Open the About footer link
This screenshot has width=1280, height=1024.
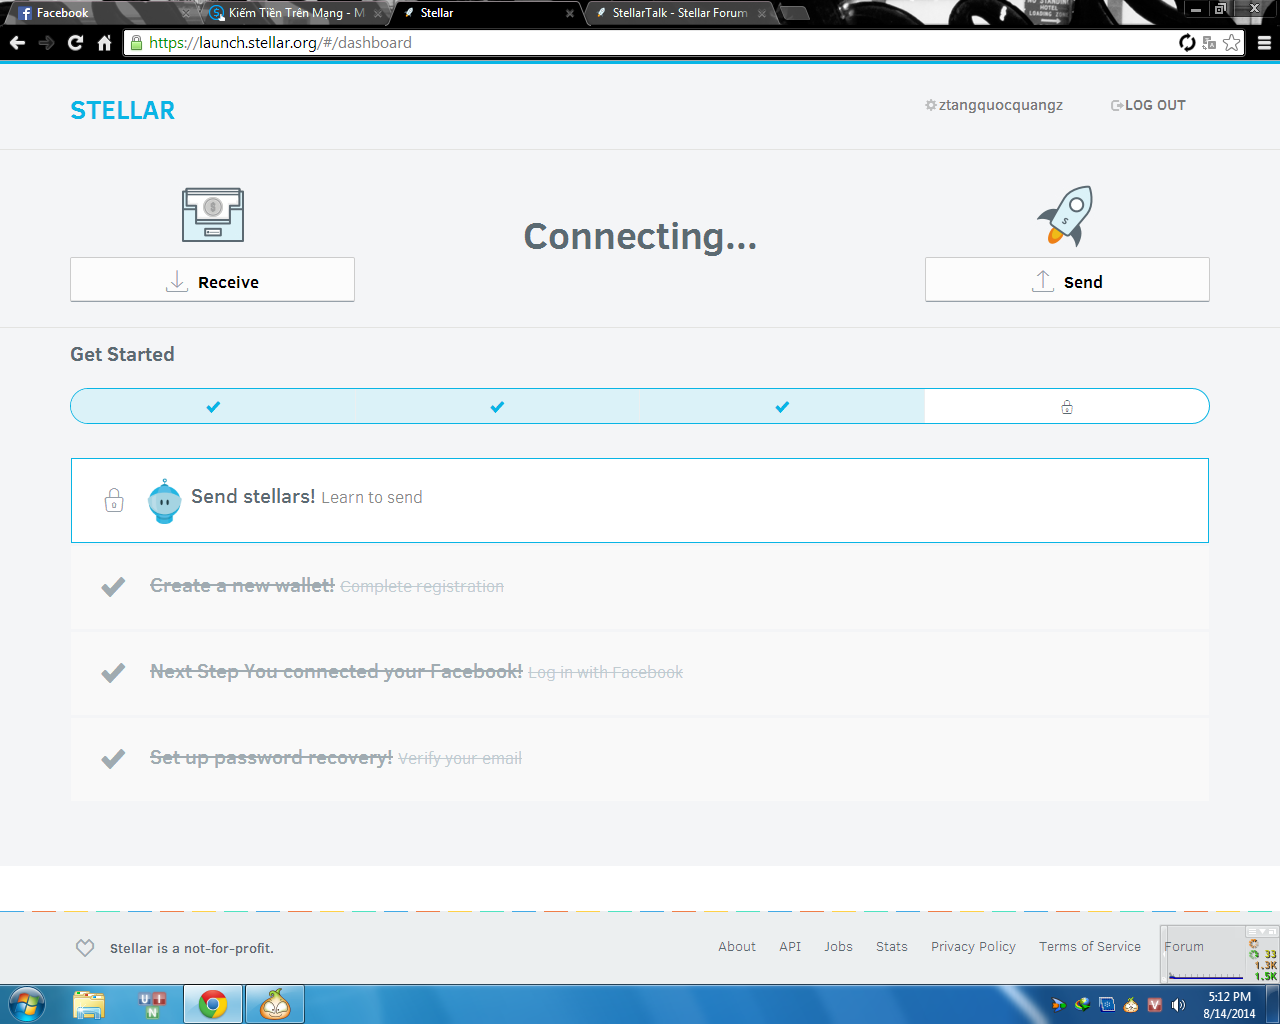pyautogui.click(x=737, y=947)
